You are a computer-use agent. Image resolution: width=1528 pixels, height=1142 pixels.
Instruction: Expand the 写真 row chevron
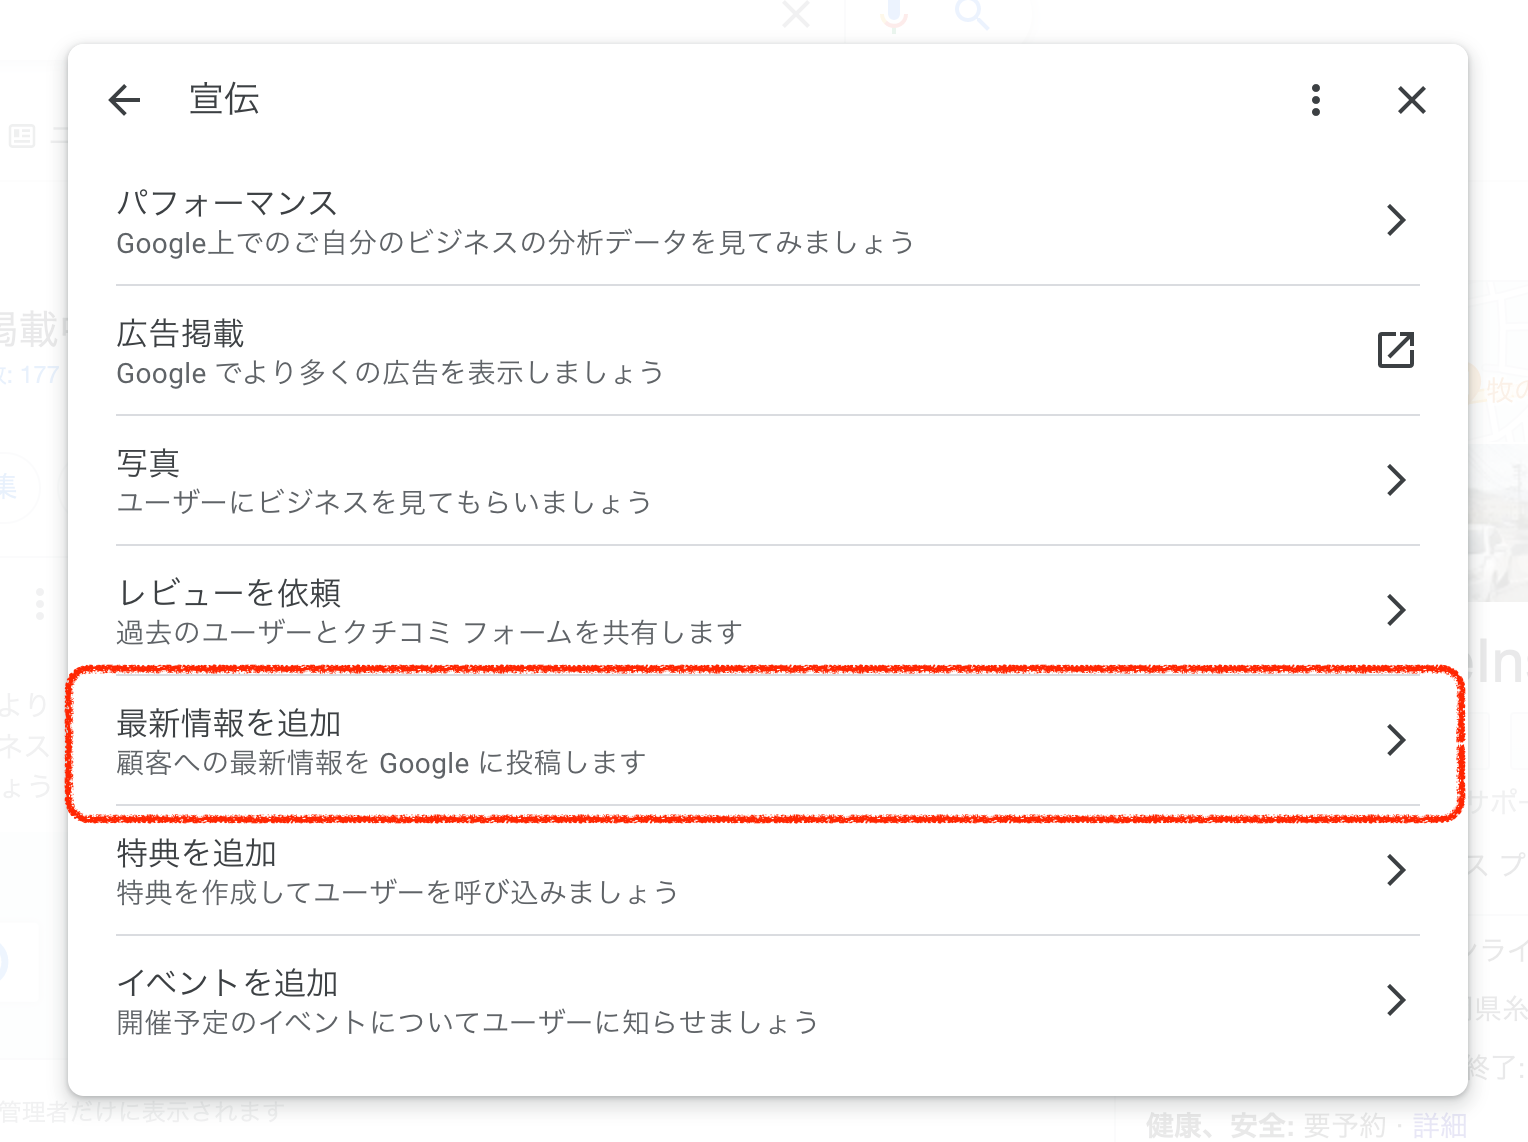click(1396, 480)
